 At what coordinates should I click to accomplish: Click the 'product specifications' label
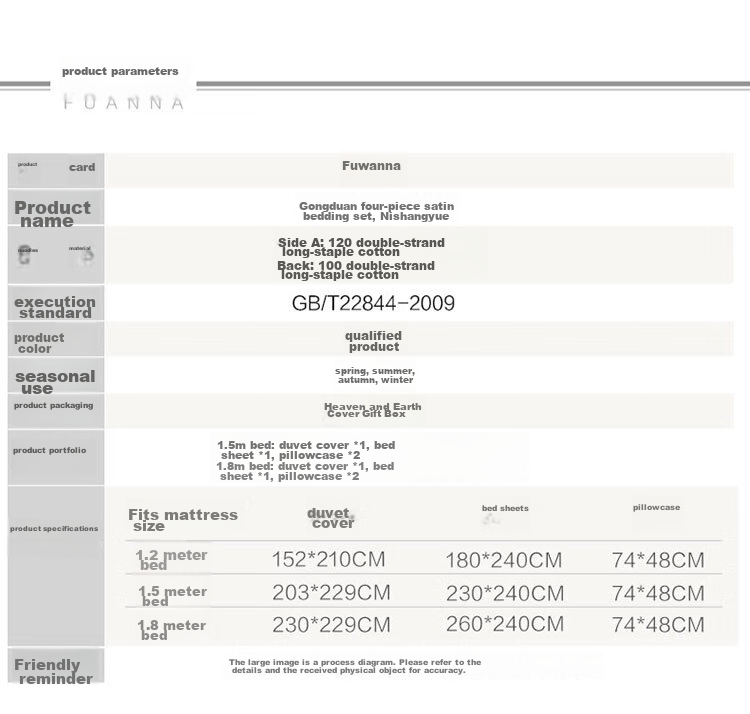(x=54, y=528)
